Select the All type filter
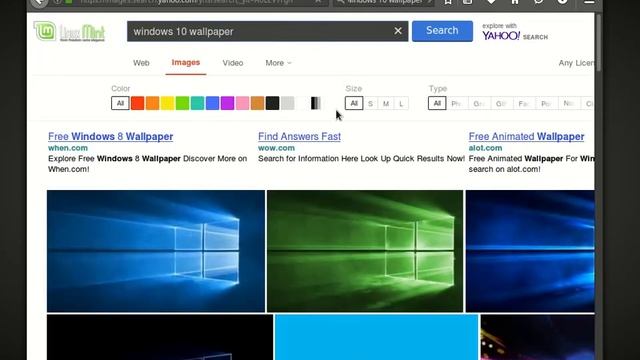This screenshot has width=640, height=360. pyautogui.click(x=437, y=103)
